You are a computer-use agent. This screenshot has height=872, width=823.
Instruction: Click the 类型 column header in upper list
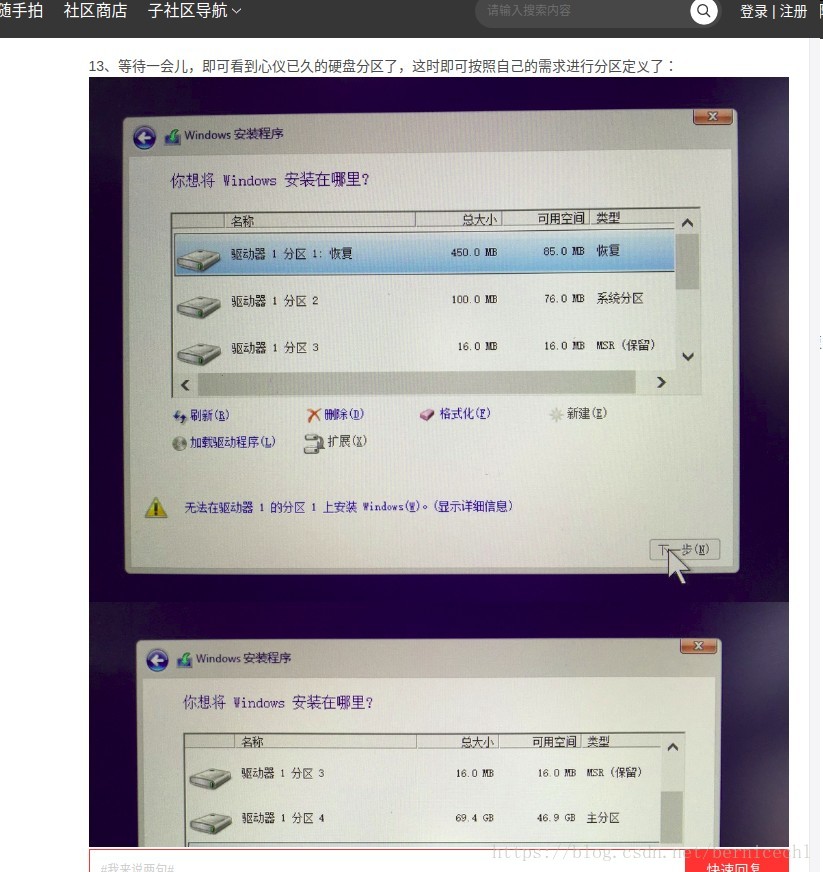[631, 217]
